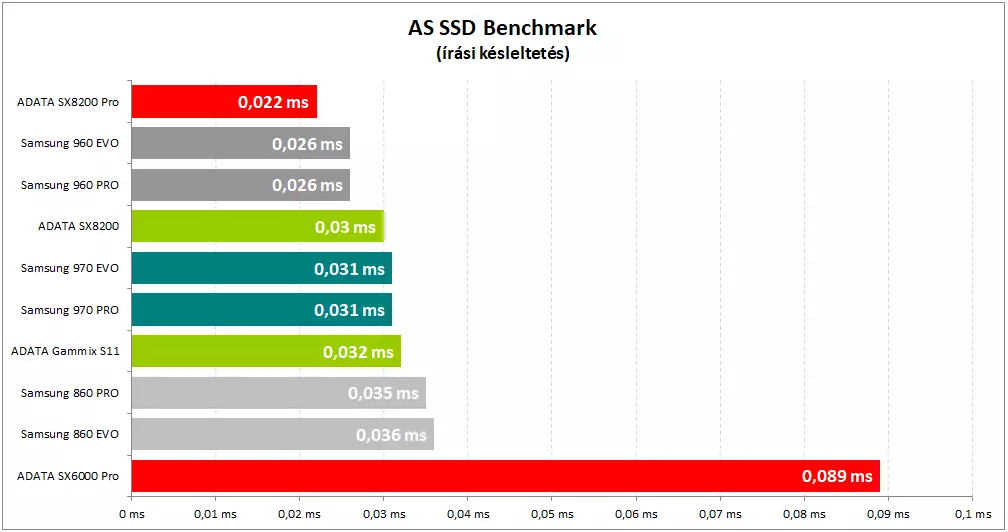
Task: Select the "Samsung 860 EVO" axis label
Action: 70,434
